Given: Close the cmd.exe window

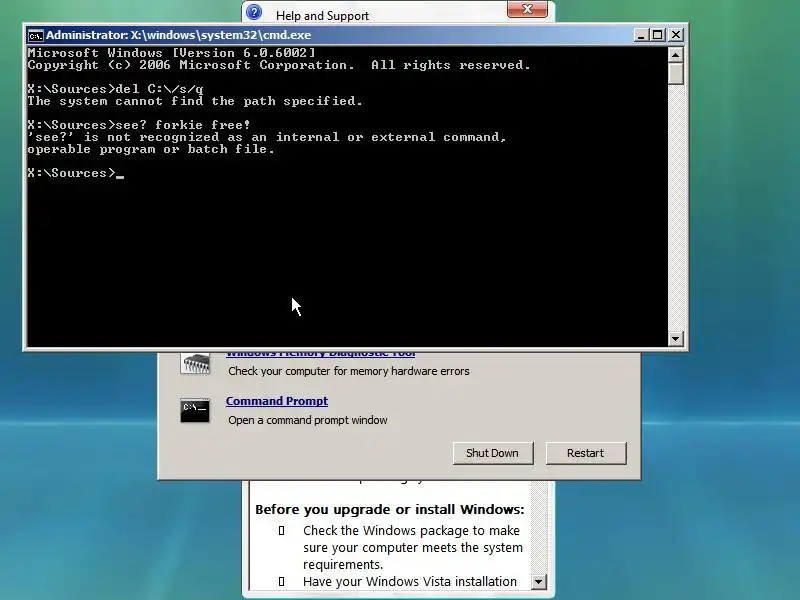Looking at the screenshot, I should [676, 35].
